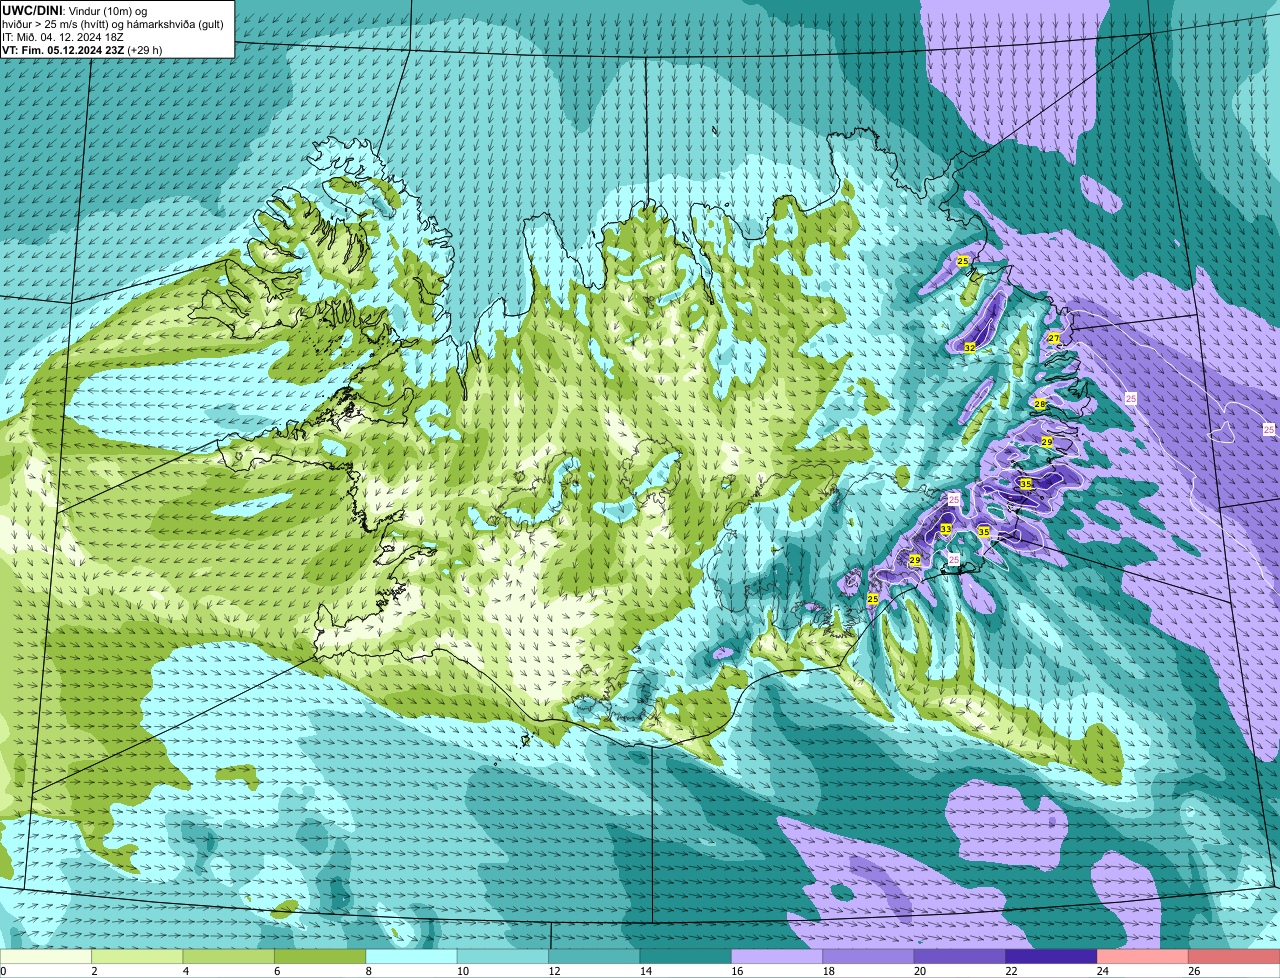Click the 'IT: Mið. 04. 12. 2024 18Z' line

[x=63, y=36]
